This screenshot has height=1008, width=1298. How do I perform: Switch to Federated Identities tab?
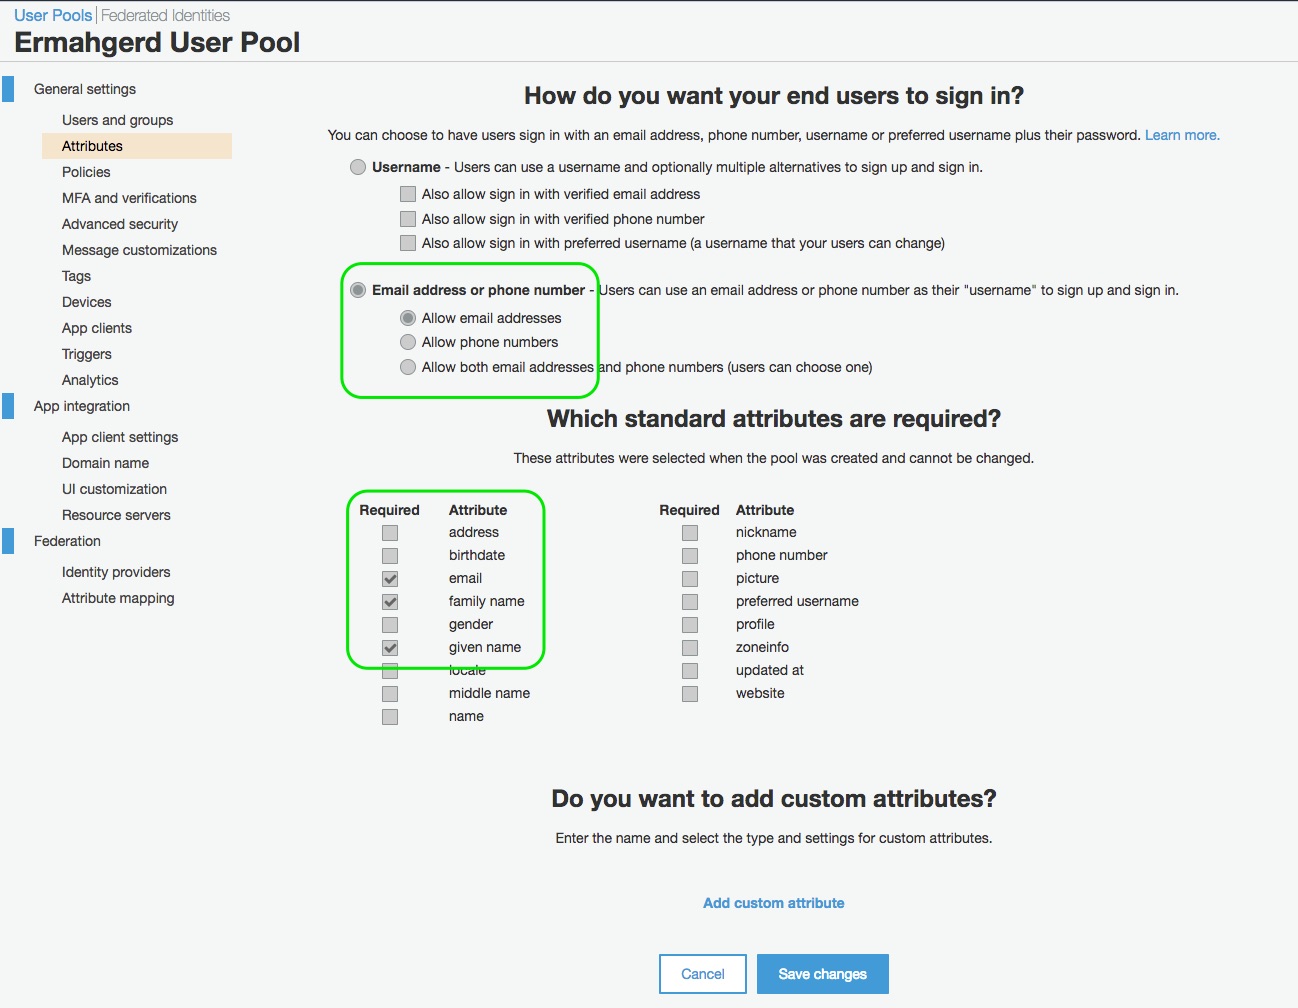[165, 15]
